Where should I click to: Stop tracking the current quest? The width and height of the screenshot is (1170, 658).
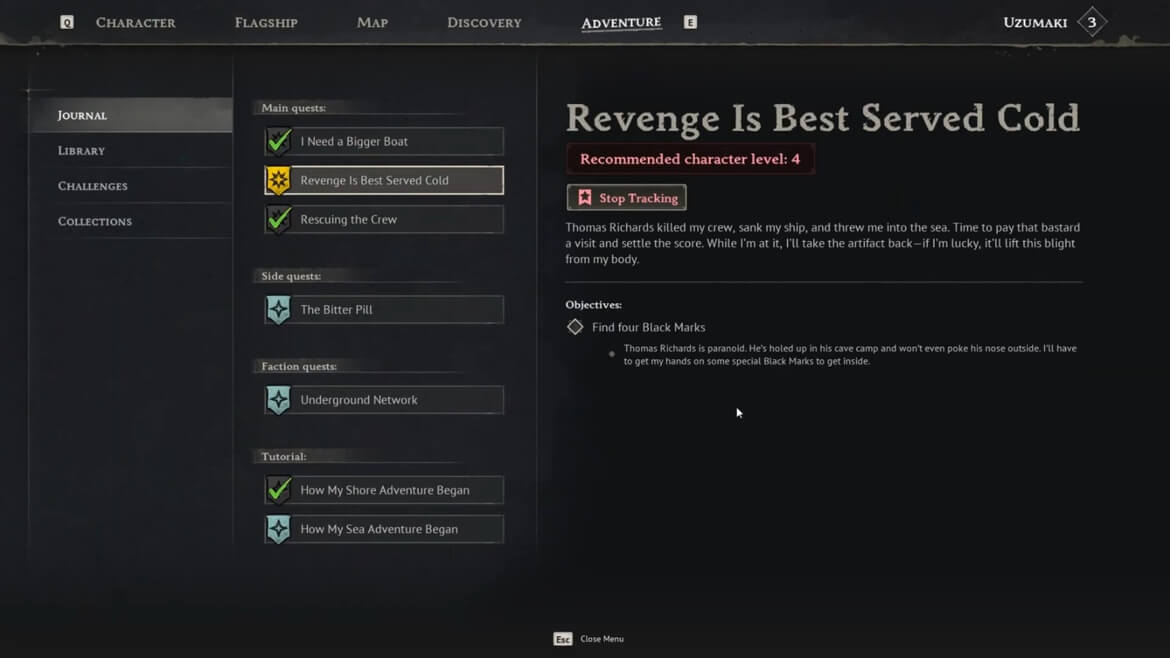627,198
